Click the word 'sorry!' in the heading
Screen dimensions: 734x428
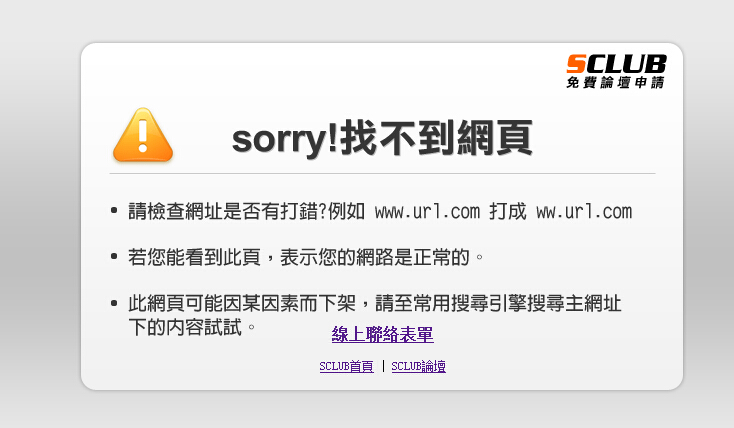point(285,140)
